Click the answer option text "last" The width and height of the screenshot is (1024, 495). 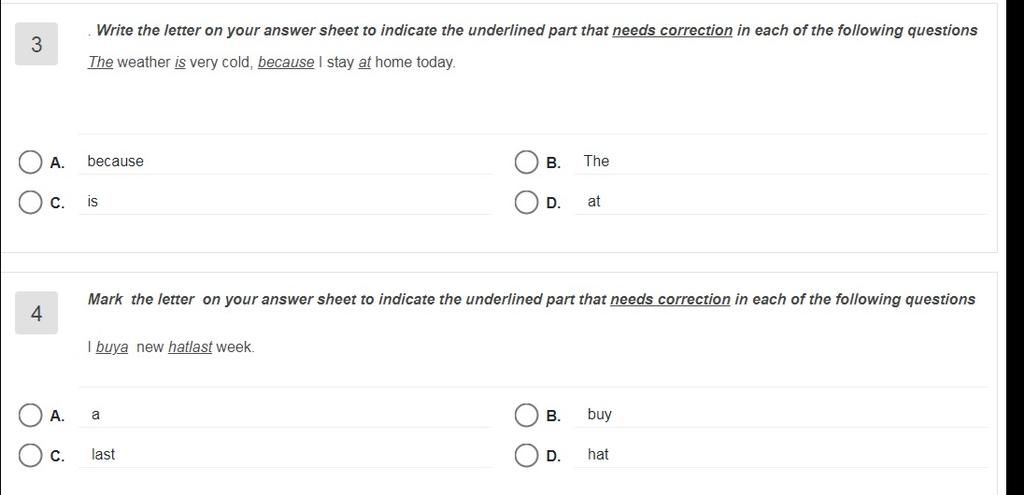103,455
